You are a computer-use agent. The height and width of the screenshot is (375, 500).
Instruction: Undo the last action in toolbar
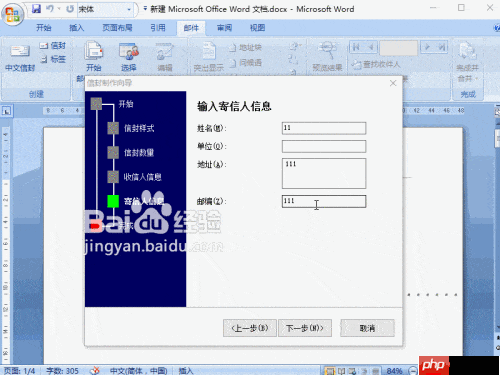click(50, 9)
